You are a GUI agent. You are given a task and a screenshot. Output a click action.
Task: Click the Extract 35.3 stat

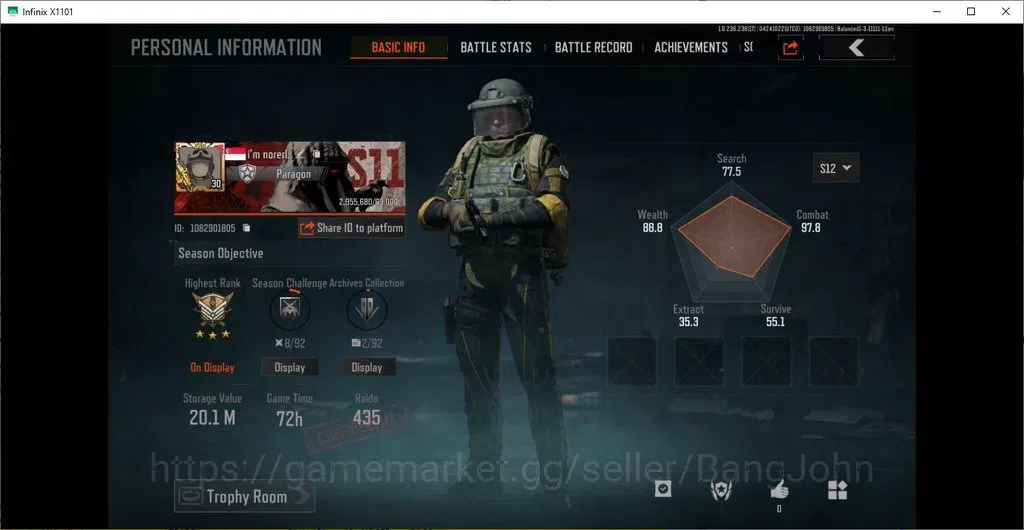688,315
